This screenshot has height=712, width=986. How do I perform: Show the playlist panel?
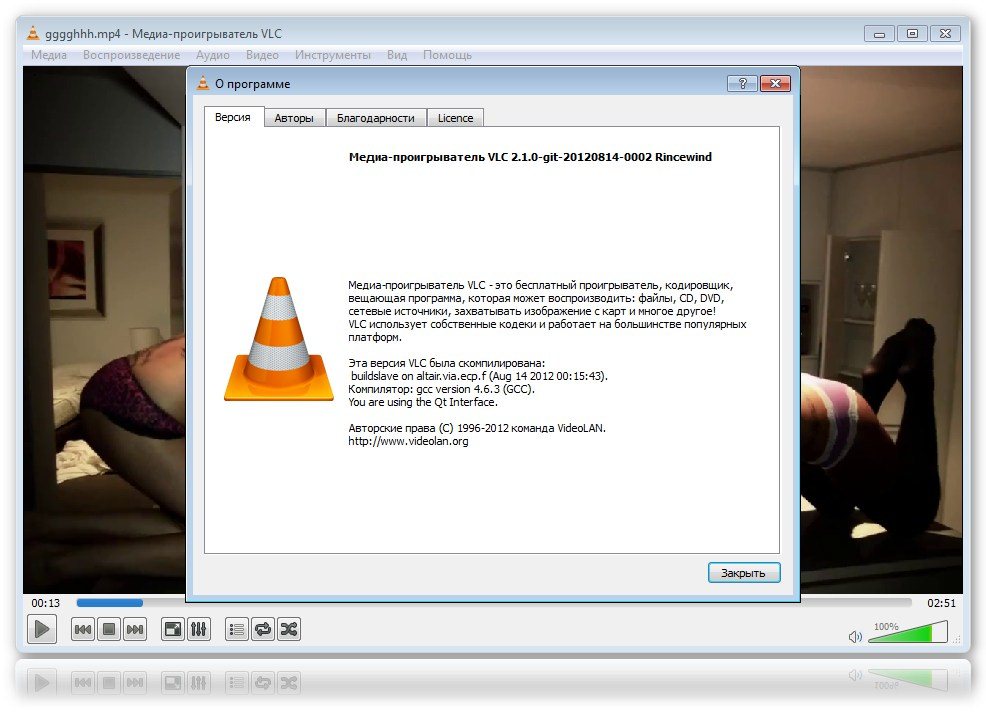click(x=237, y=629)
